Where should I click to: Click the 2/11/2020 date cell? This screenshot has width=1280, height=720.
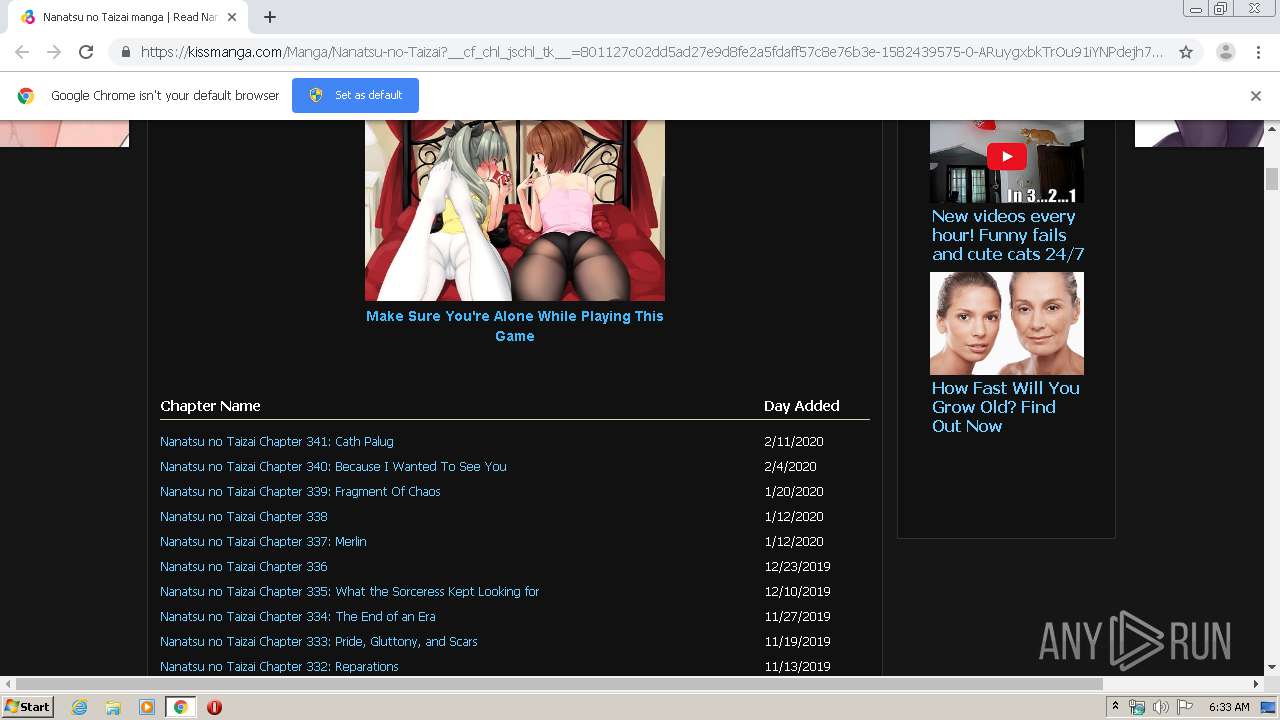[794, 441]
